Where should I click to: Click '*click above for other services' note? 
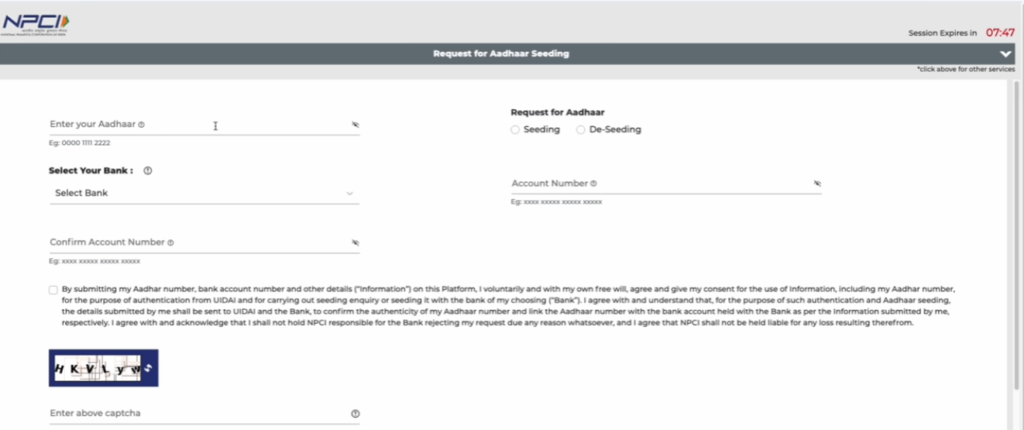(x=965, y=69)
